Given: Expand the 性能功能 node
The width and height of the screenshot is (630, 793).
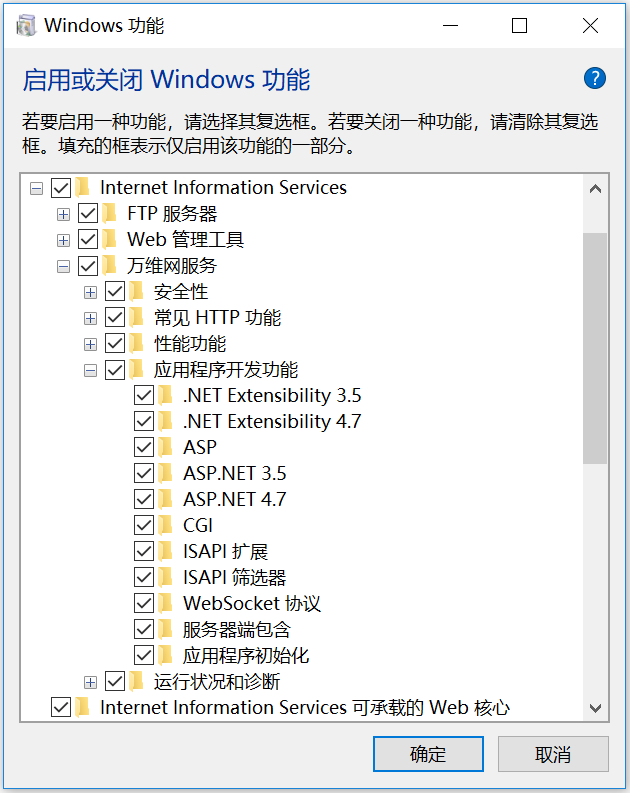Looking at the screenshot, I should point(91,344).
